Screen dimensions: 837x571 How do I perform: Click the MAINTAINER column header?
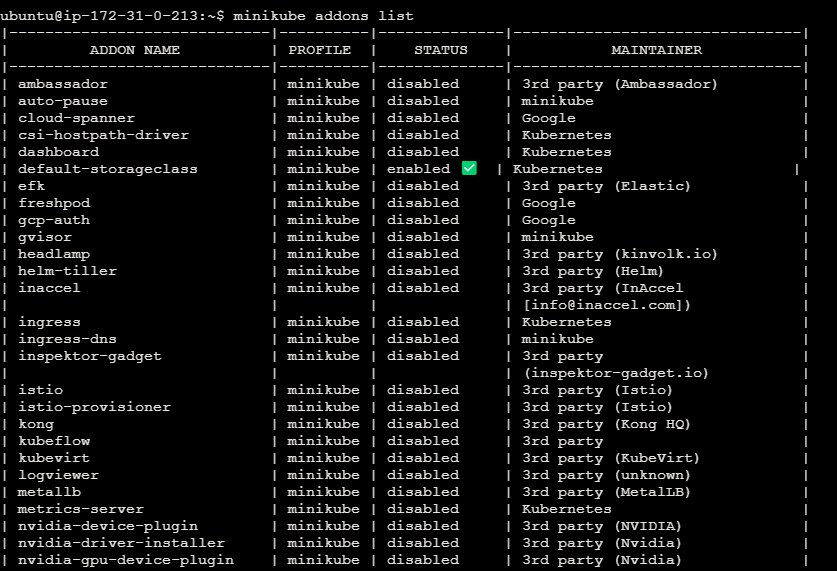click(x=657, y=50)
